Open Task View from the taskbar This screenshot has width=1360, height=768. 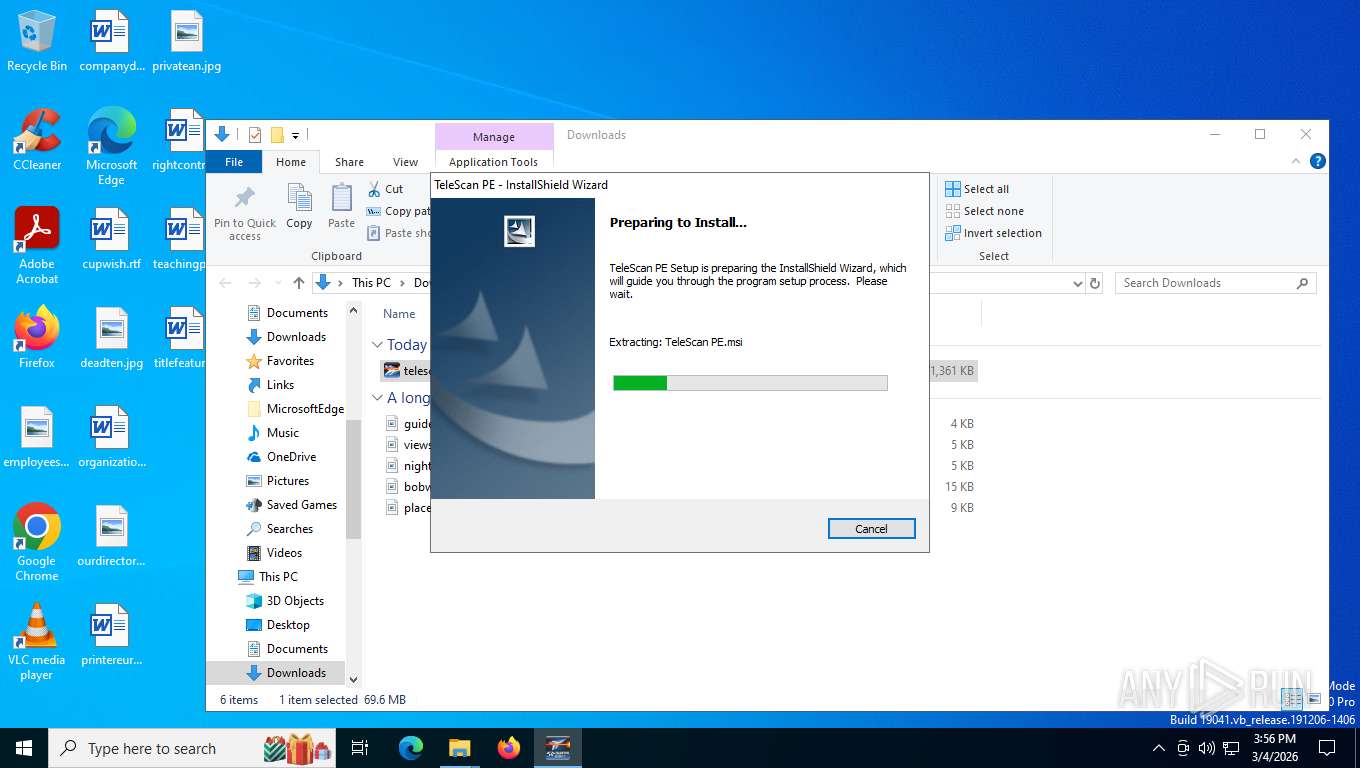coord(360,748)
